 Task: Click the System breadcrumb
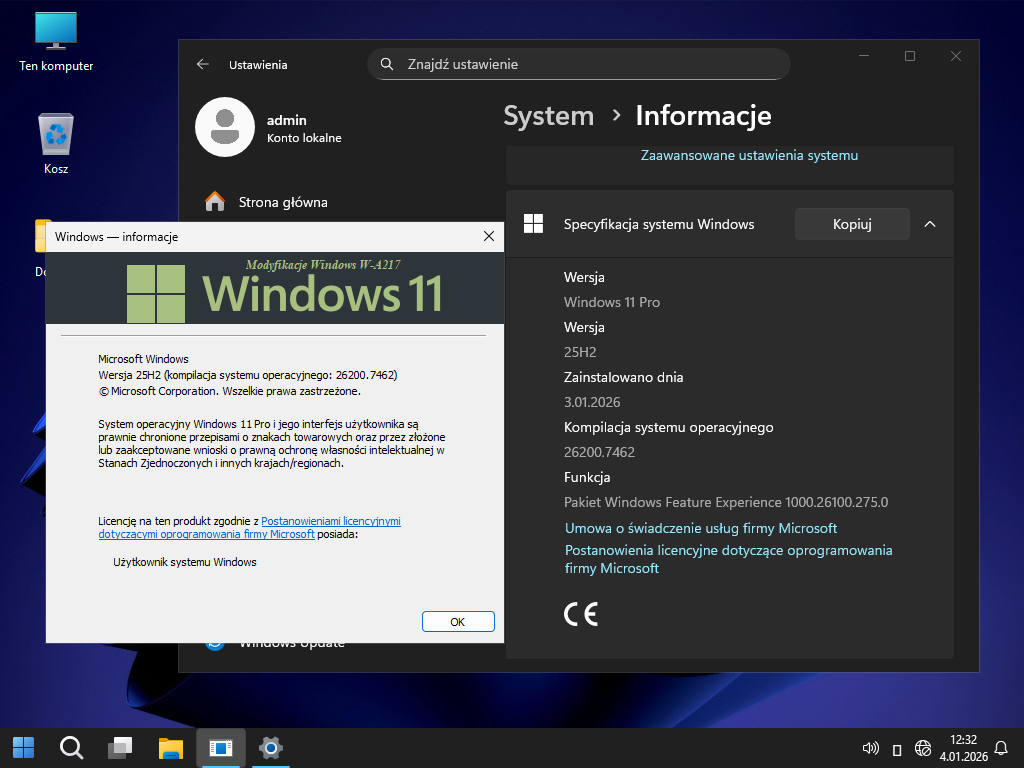click(548, 116)
